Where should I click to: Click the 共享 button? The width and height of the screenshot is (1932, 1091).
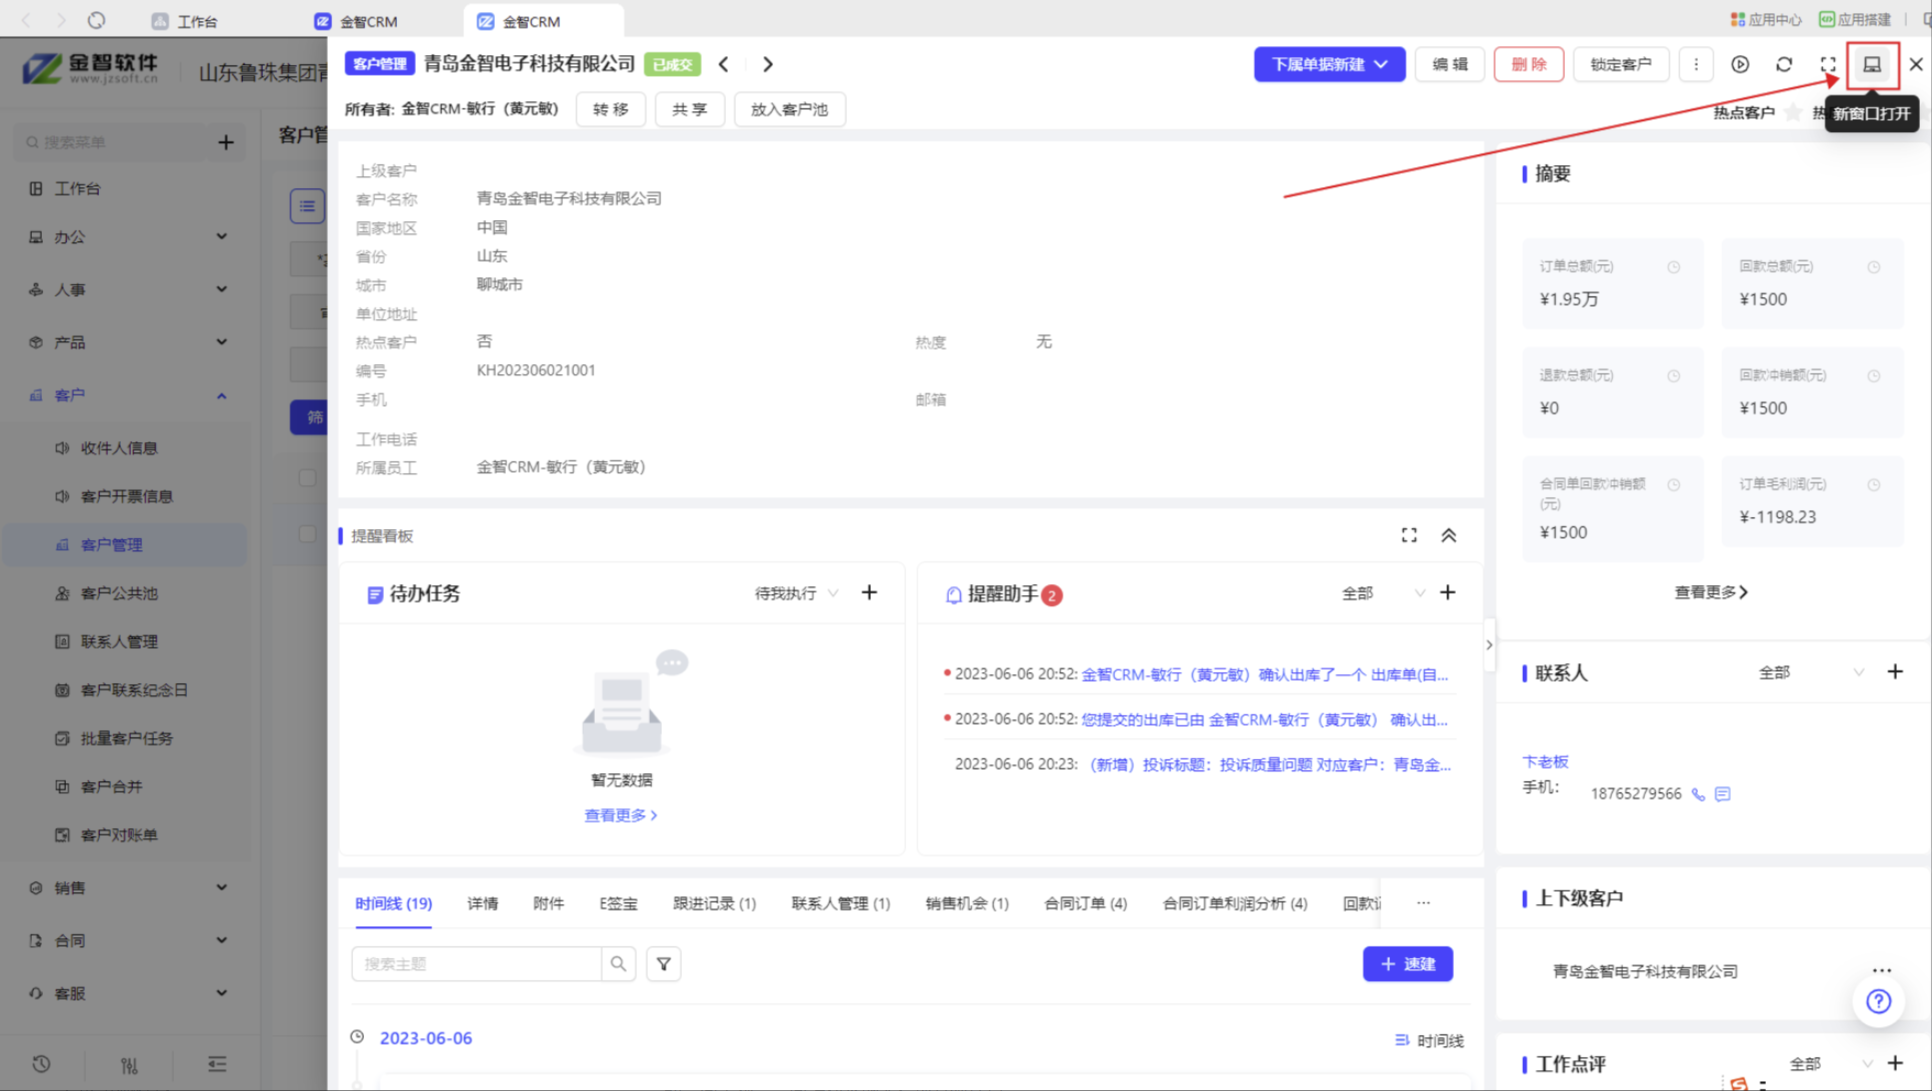[689, 109]
